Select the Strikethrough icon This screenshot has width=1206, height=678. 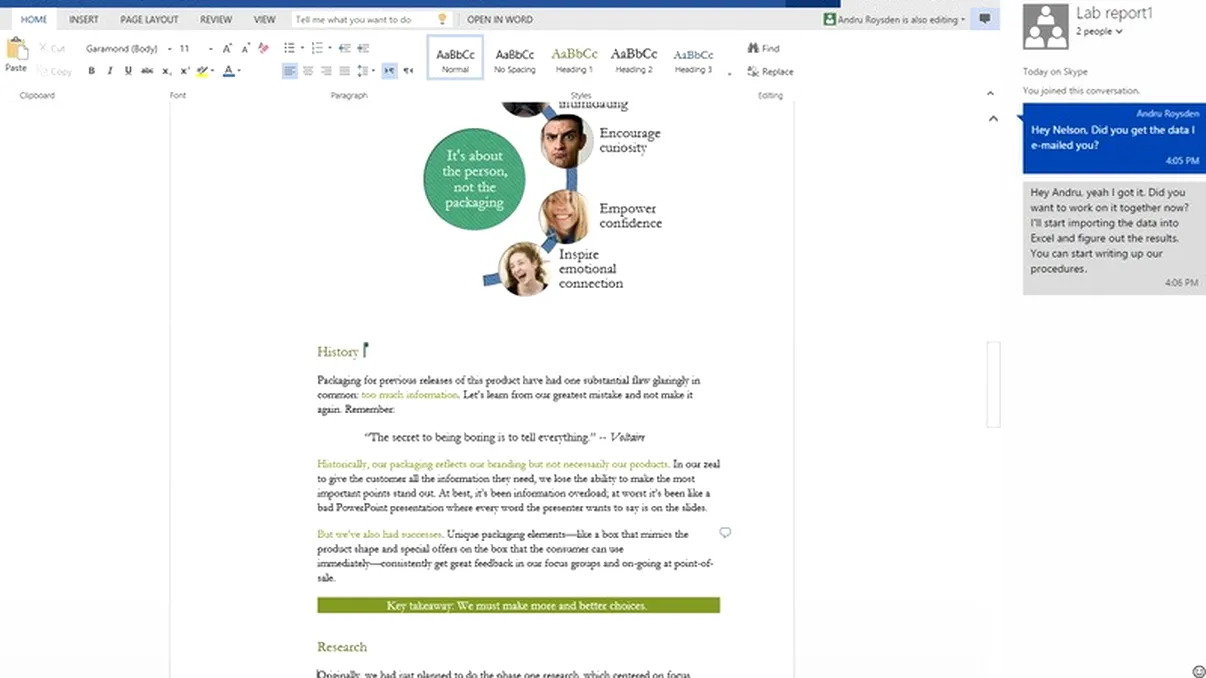tap(147, 70)
